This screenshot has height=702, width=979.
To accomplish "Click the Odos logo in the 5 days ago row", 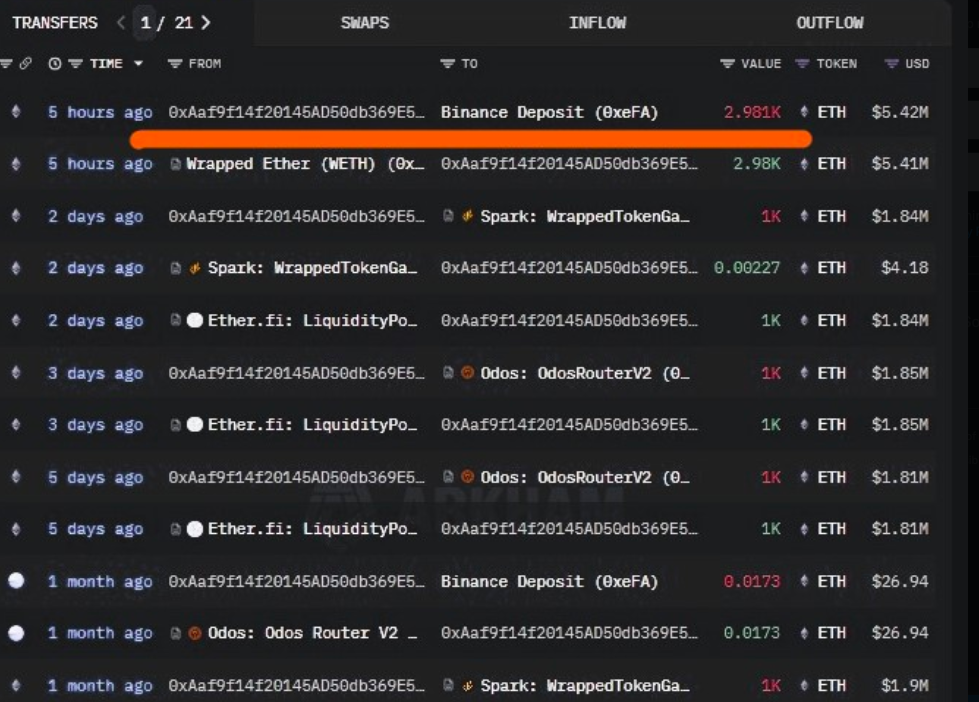I will [x=467, y=477].
